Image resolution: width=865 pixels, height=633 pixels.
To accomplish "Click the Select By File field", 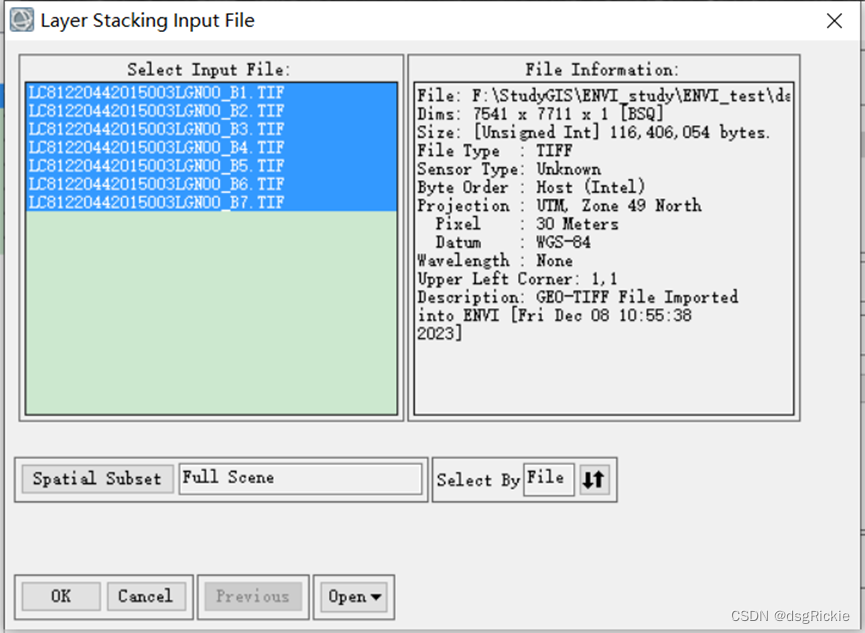I will (548, 478).
